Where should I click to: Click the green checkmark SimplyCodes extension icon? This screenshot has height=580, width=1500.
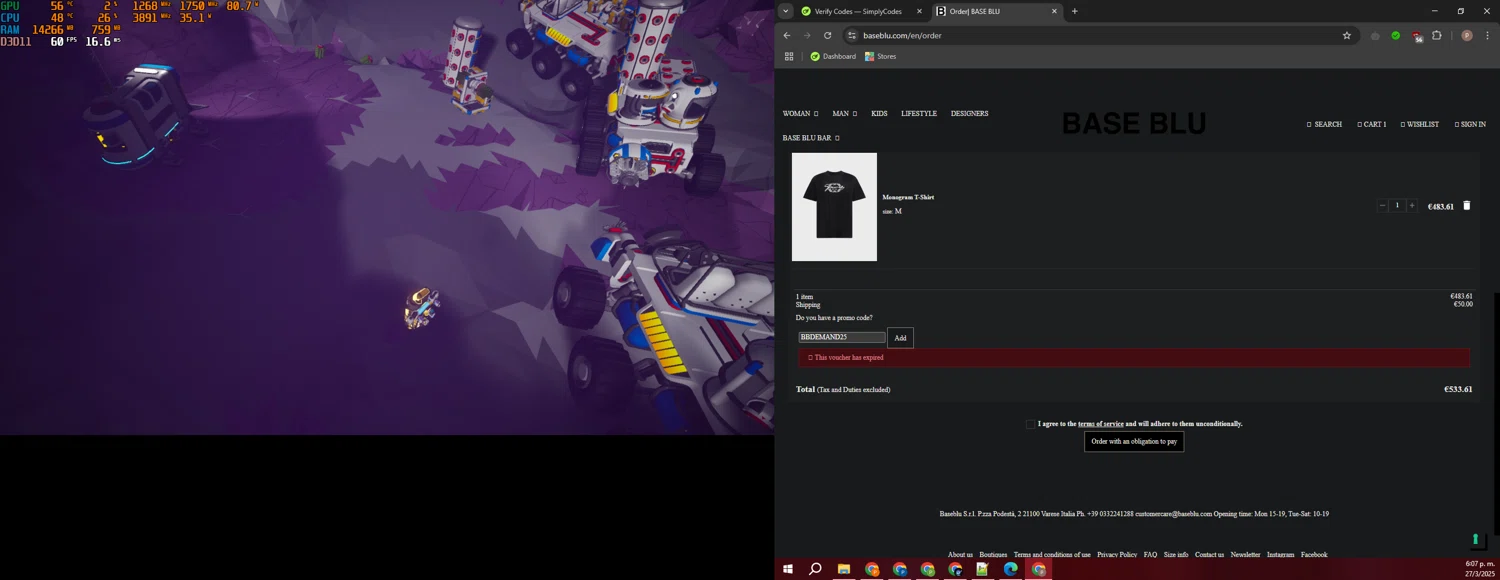1396,35
